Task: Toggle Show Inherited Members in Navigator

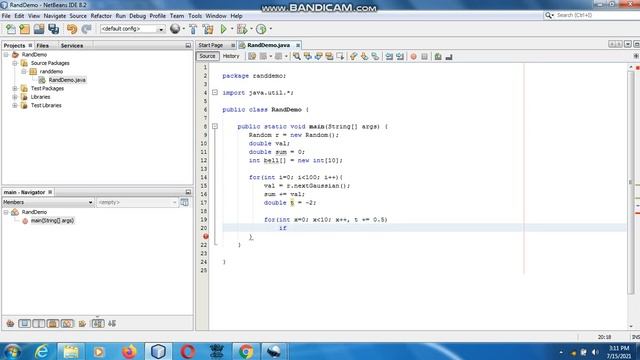Action: click(10, 324)
